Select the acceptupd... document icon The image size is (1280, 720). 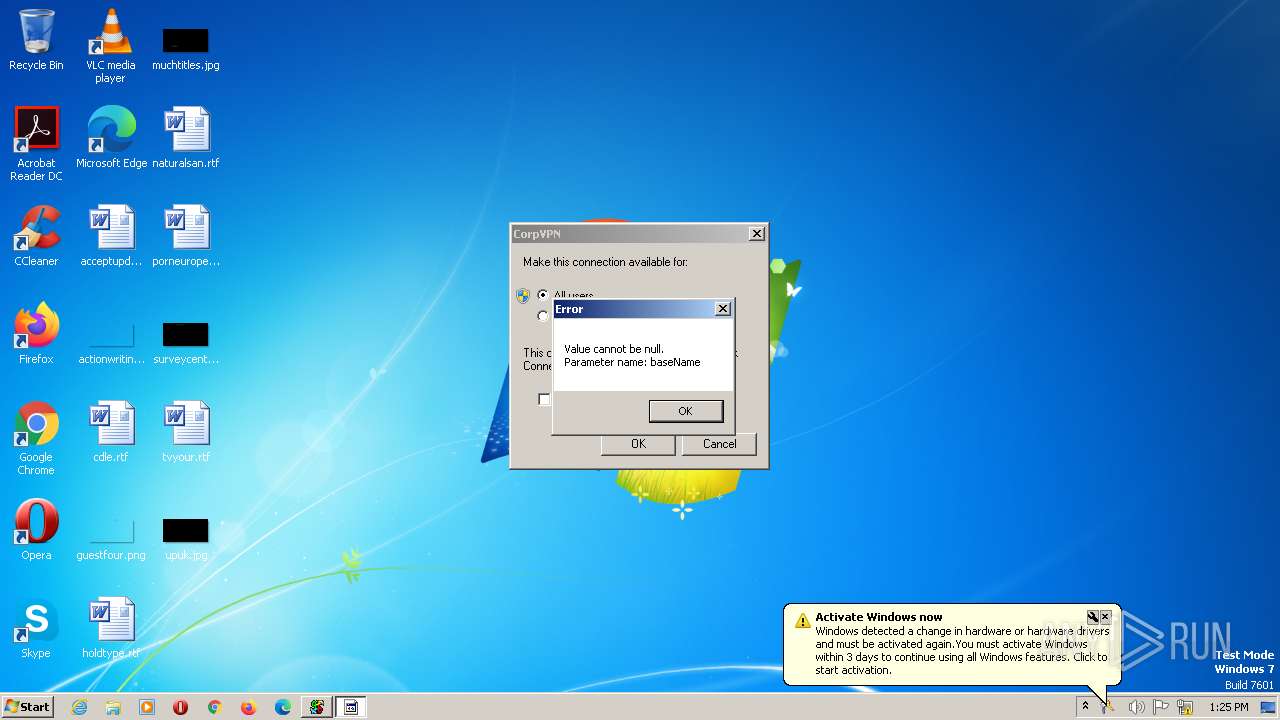tap(111, 236)
